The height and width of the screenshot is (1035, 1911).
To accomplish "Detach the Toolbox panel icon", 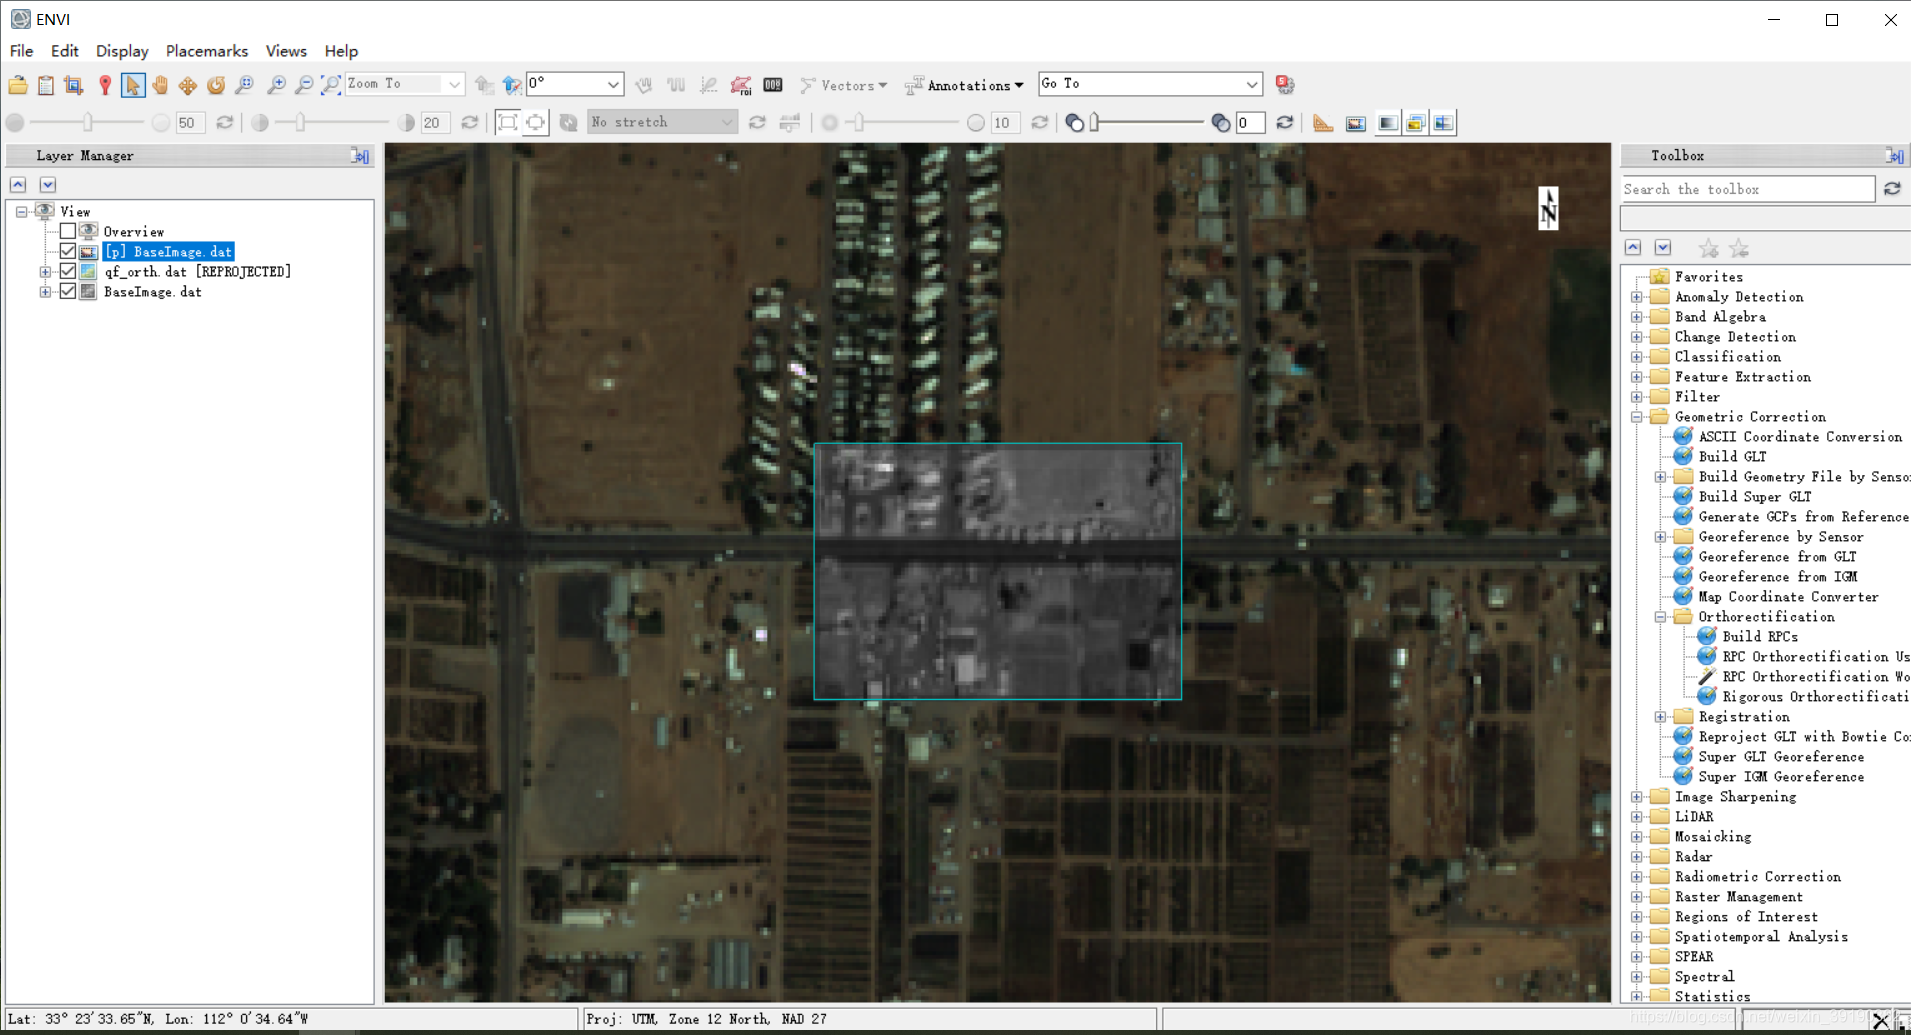I will point(1895,156).
